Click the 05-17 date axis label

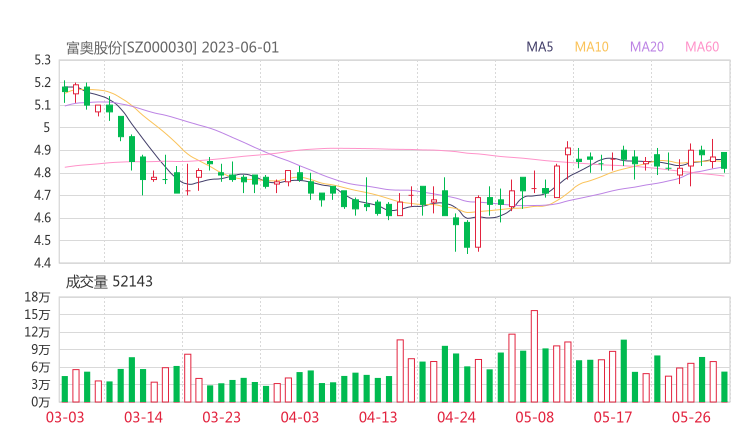pyautogui.click(x=613, y=417)
